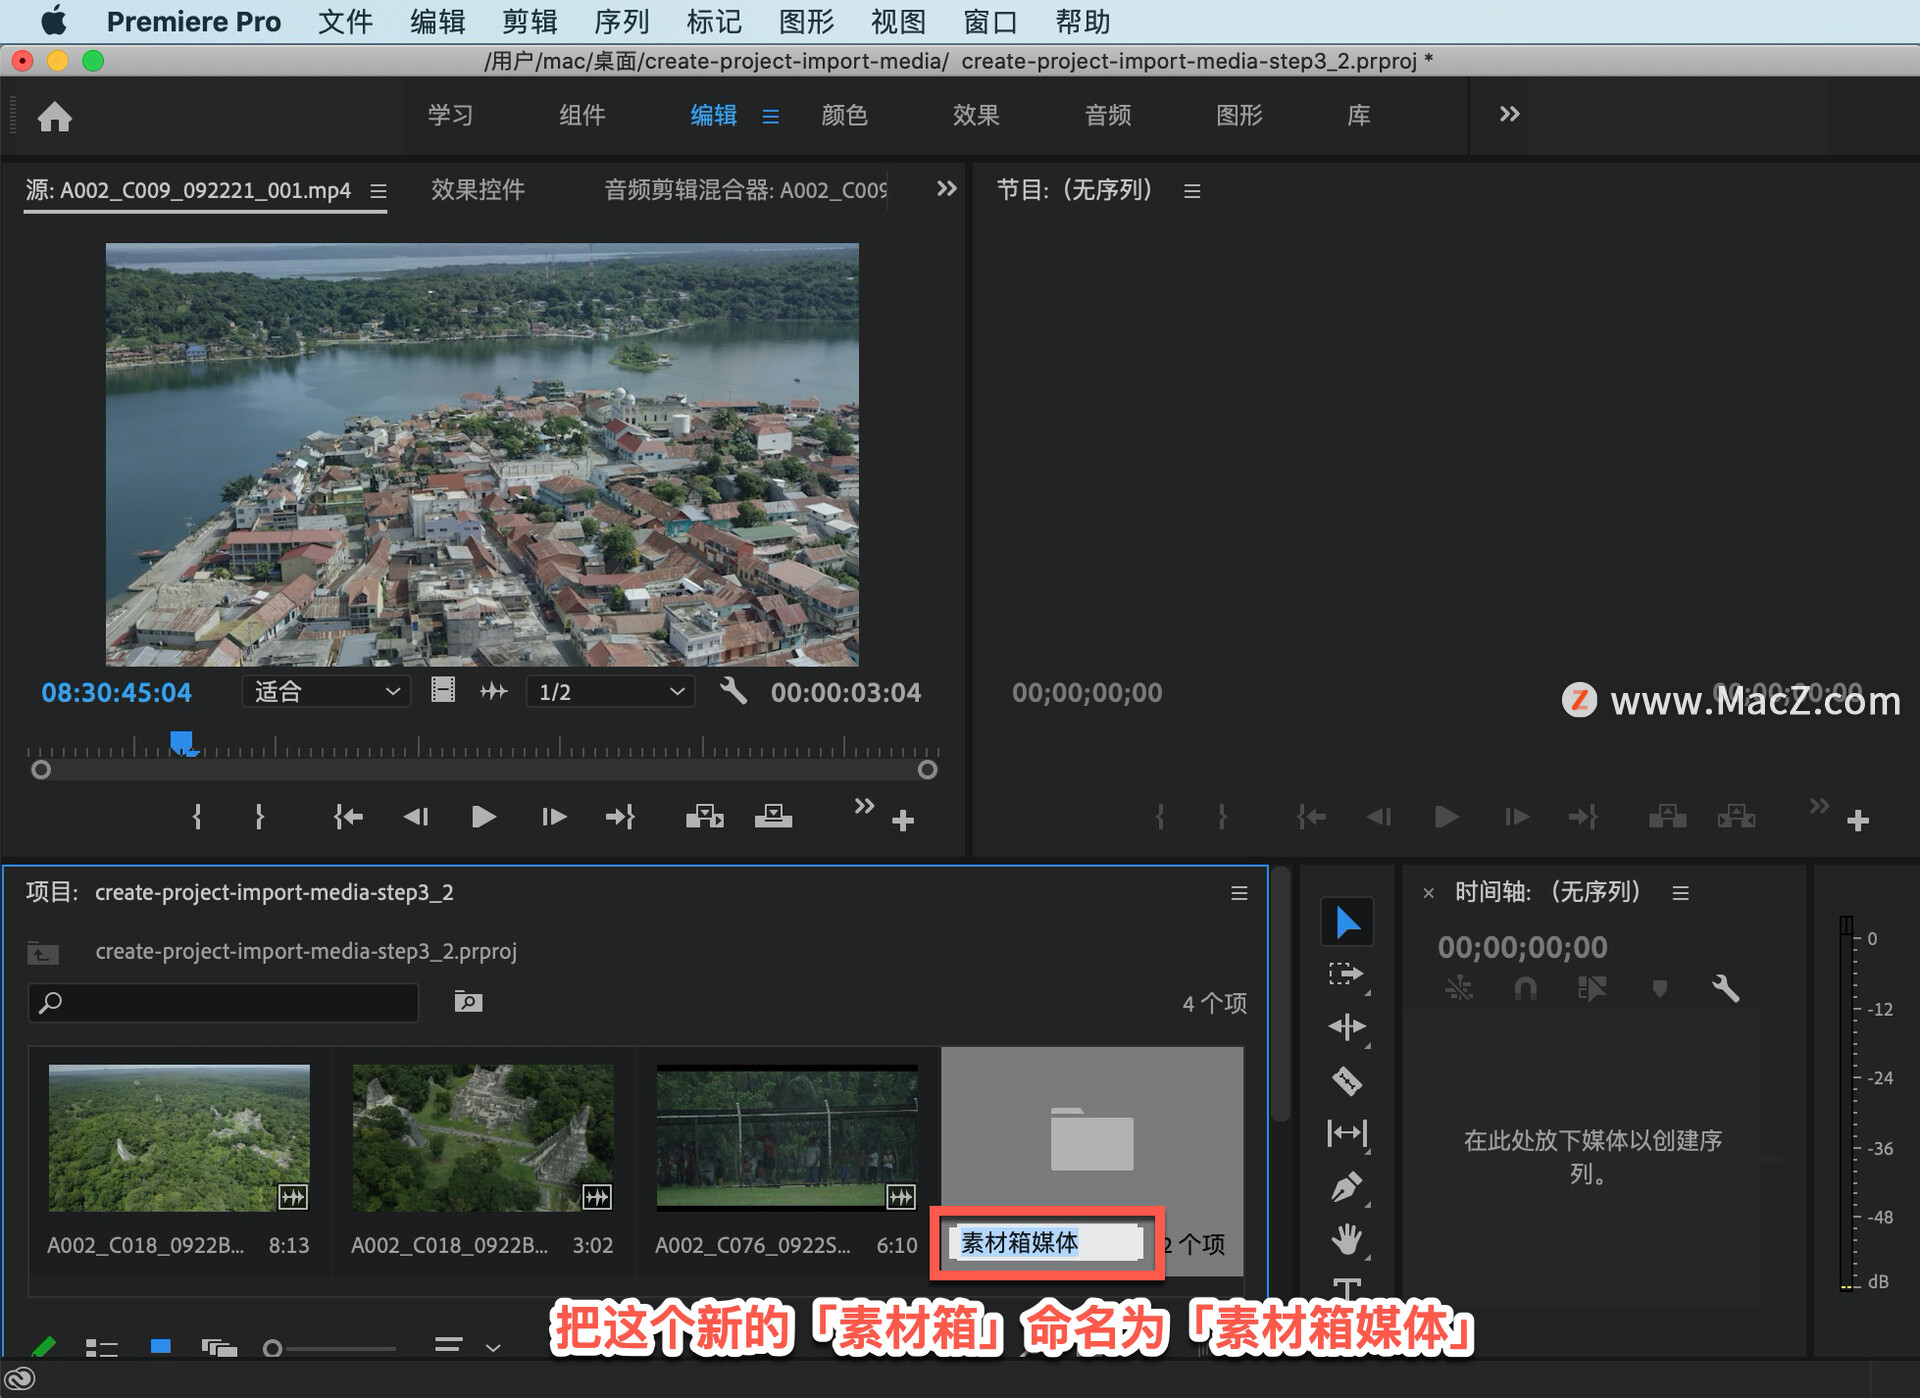Viewport: 1920px width, 1398px height.
Task: Select the Razor tool
Action: click(x=1347, y=1081)
